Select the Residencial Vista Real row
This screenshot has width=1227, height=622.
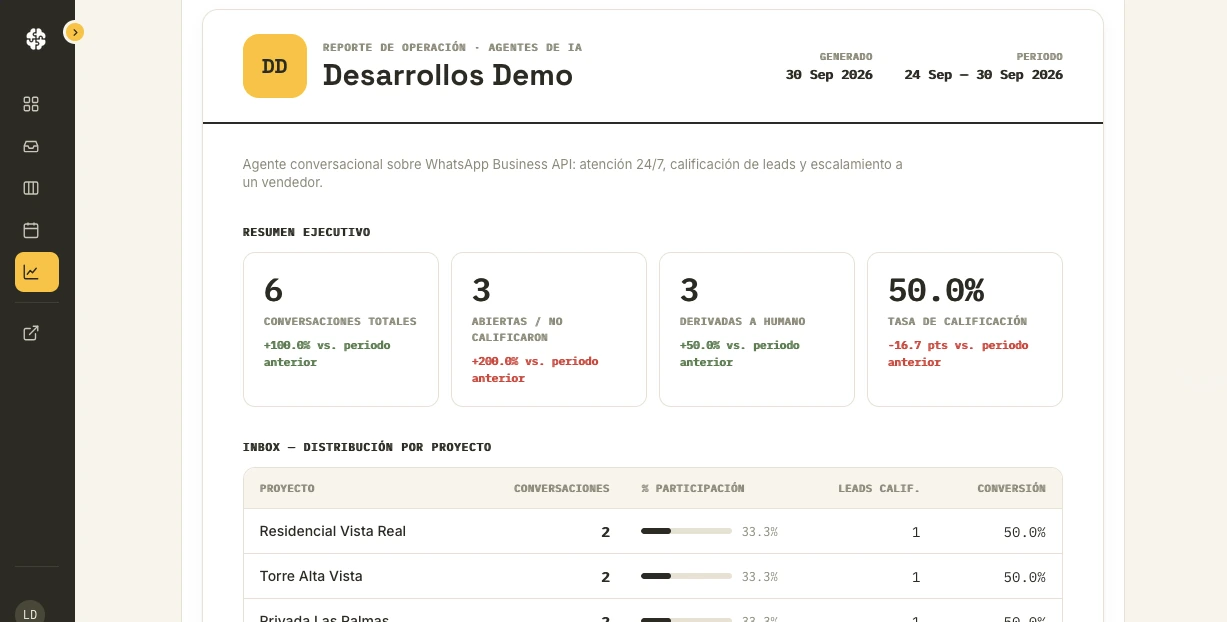[x=653, y=531]
